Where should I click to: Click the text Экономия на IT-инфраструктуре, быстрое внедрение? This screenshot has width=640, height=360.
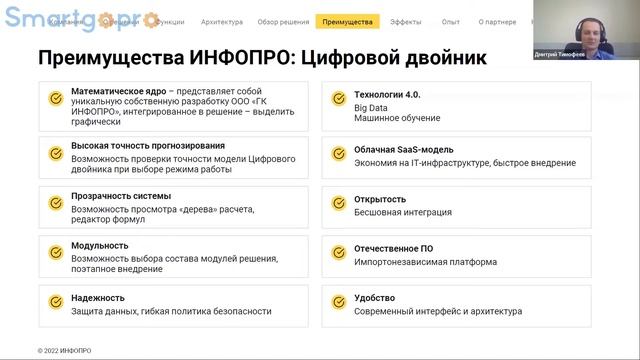coord(465,163)
